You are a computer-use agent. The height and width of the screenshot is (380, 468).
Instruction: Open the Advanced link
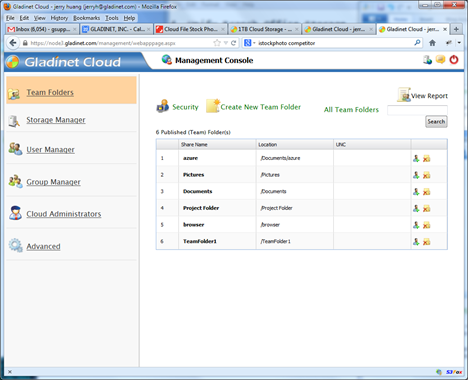point(43,246)
